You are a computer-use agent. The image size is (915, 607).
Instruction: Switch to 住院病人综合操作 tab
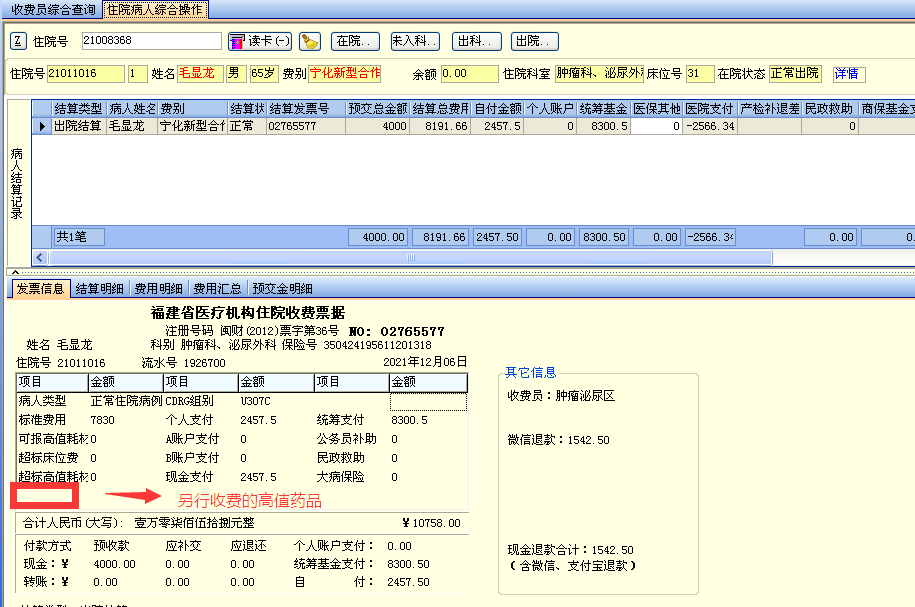coord(155,9)
